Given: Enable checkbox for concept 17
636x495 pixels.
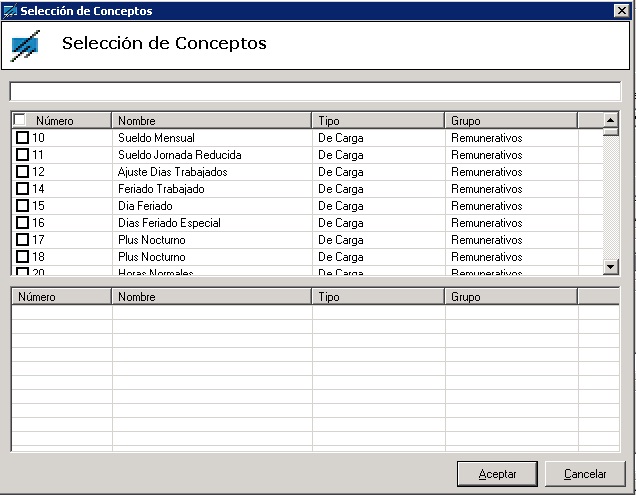Looking at the screenshot, I should [x=23, y=240].
